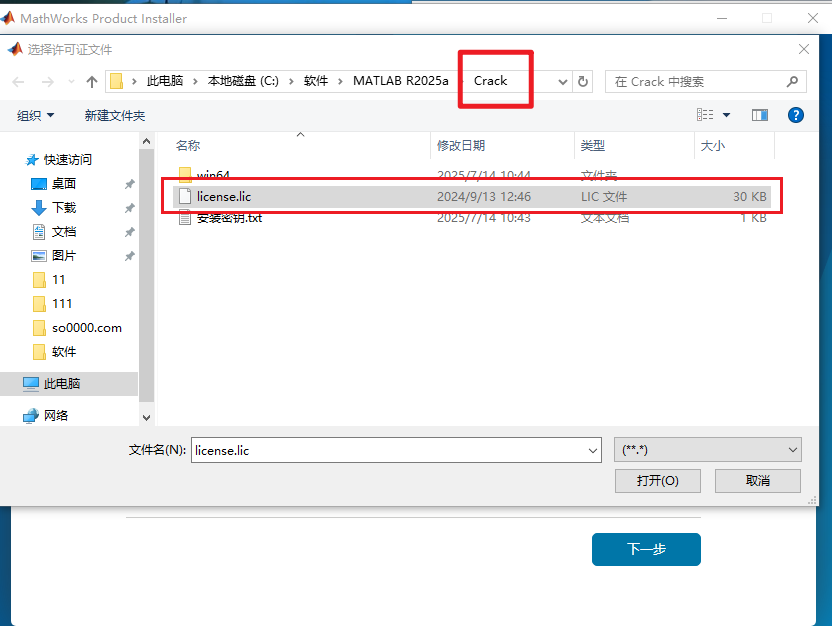Click 下一步 in the installer window
Viewport: 832px width, 626px height.
coord(646,549)
